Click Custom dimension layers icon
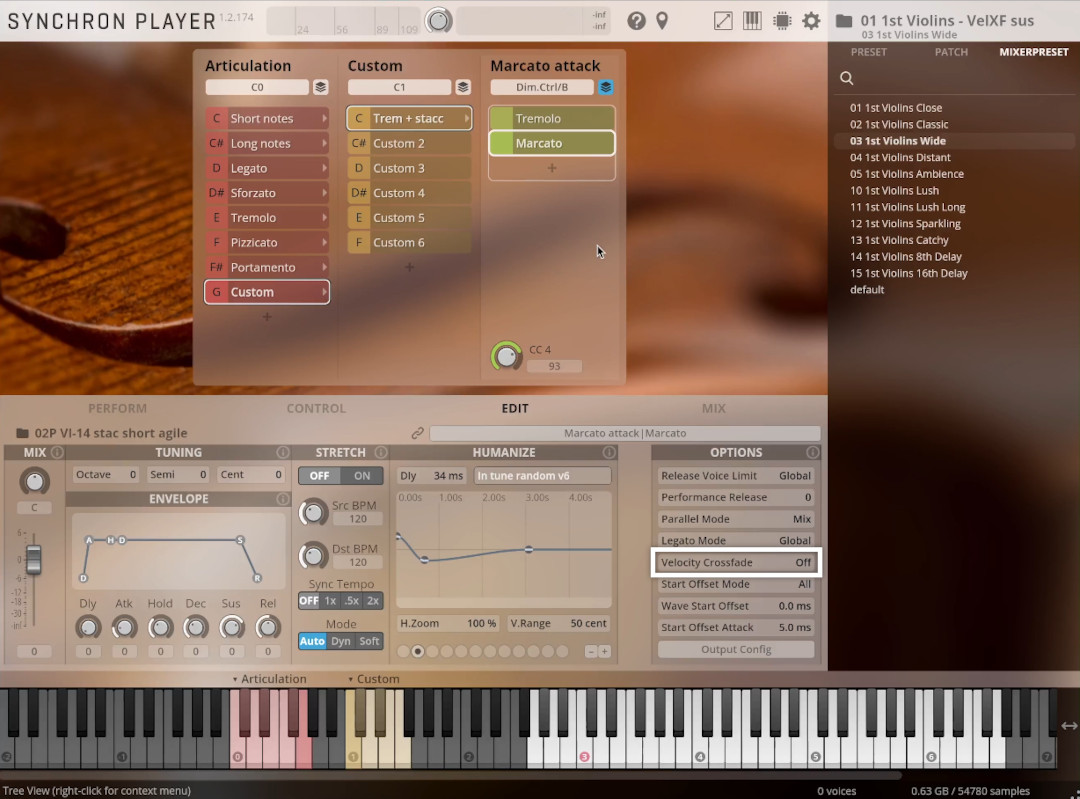Screen dimensions: 1080x799 coord(463,87)
